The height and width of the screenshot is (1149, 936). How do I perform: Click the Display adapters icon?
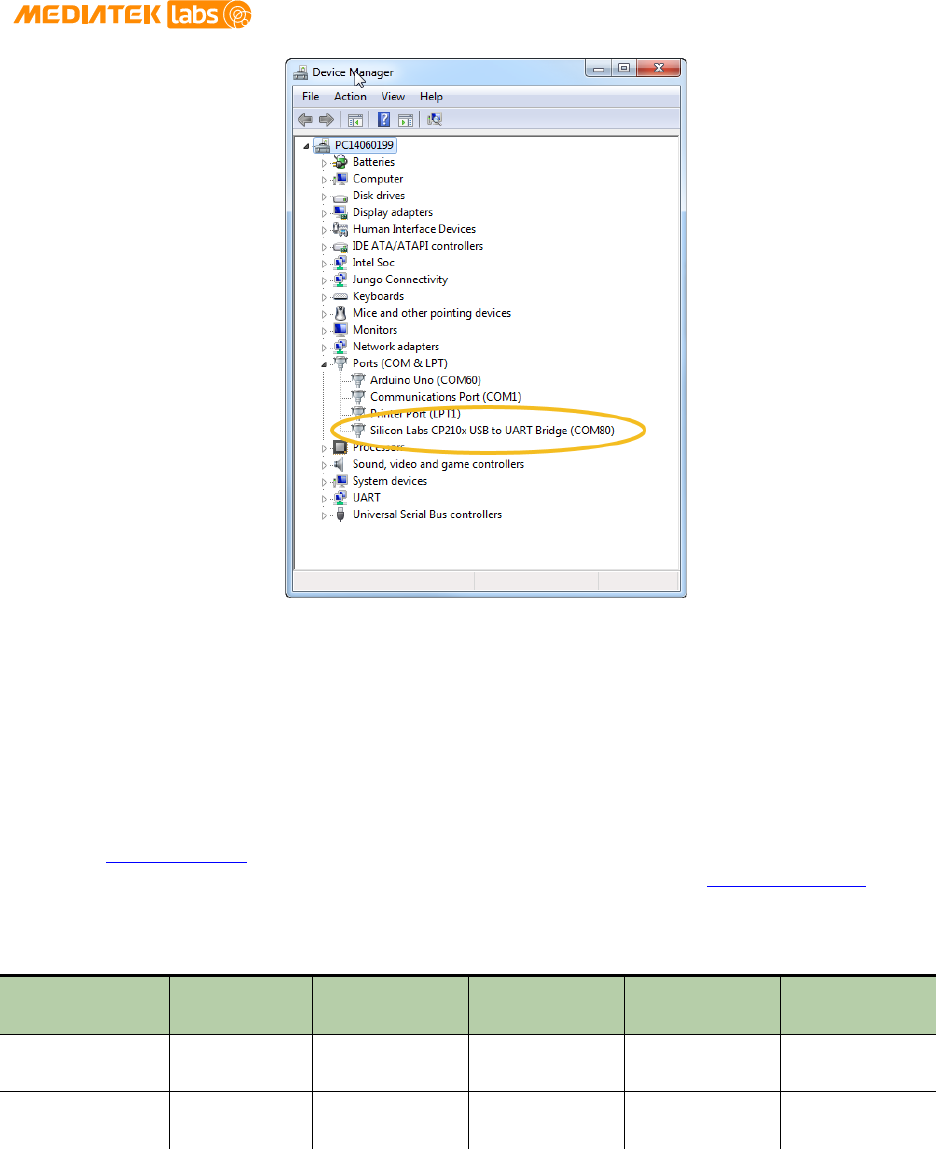(340, 213)
